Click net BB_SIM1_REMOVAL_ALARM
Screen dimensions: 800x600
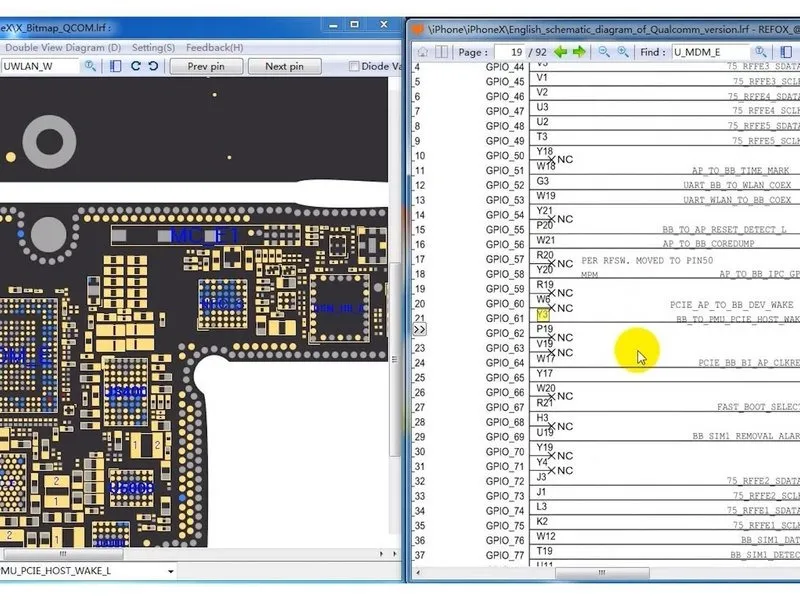pos(746,436)
